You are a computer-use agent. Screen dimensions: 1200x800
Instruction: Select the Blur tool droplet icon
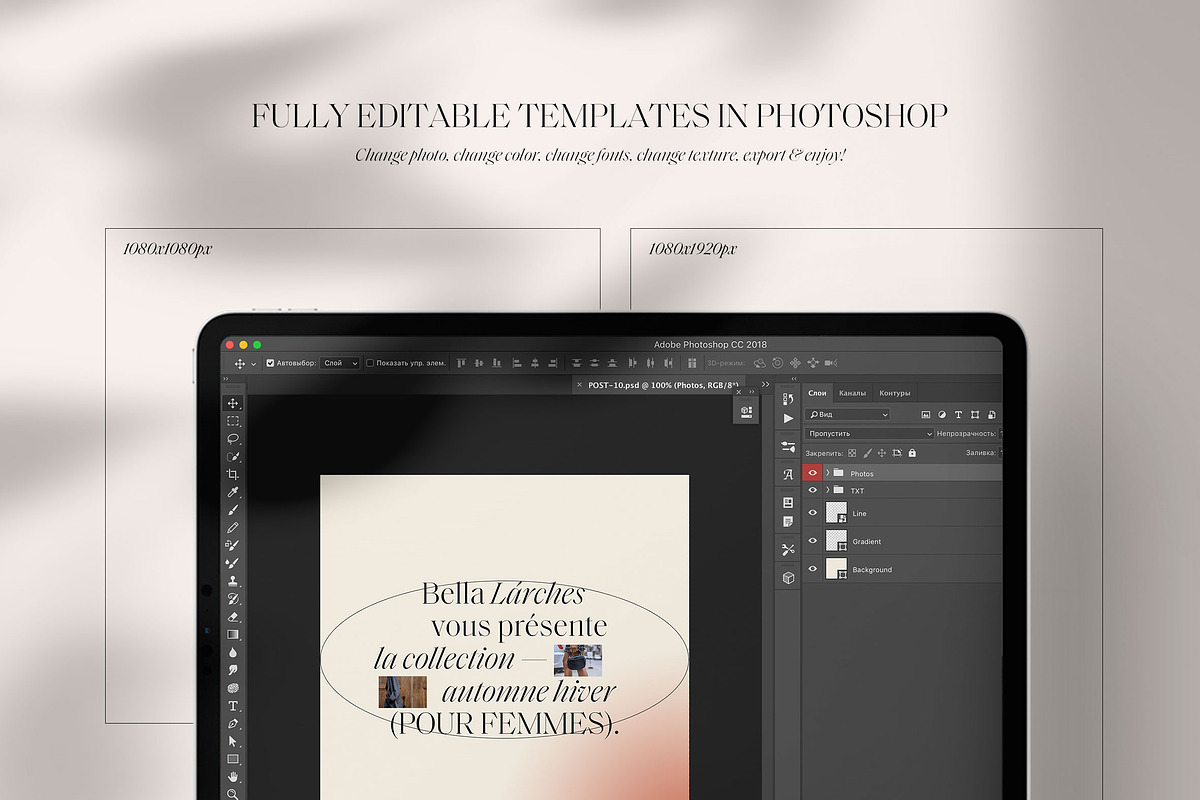[x=233, y=652]
